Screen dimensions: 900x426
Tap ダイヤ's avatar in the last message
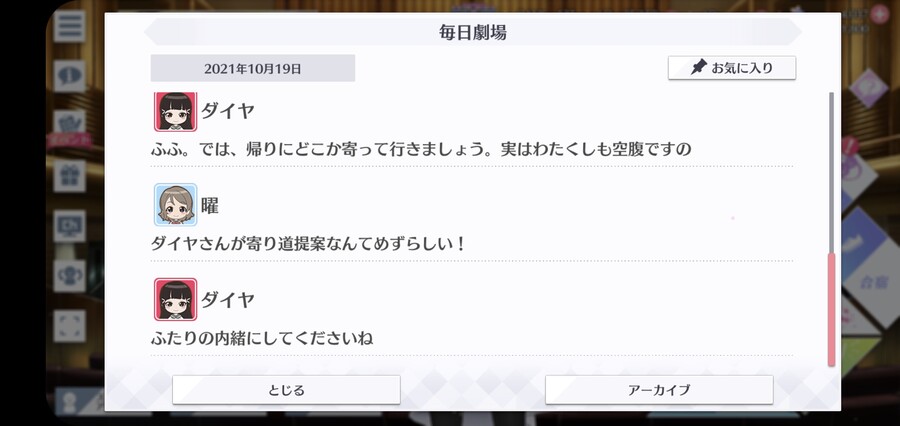coord(176,299)
